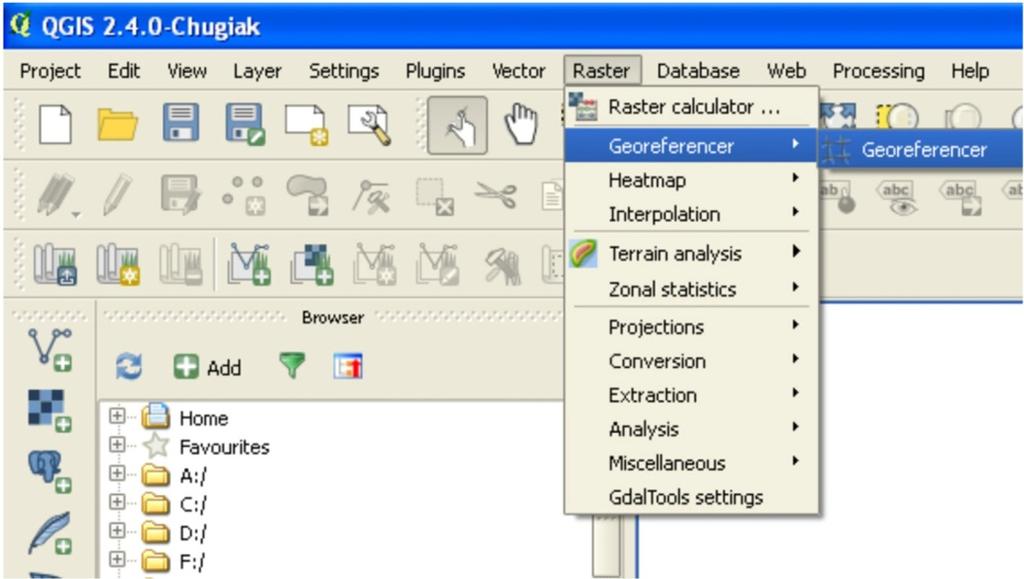
Task: Click the Add button in Browser
Action: point(208,368)
